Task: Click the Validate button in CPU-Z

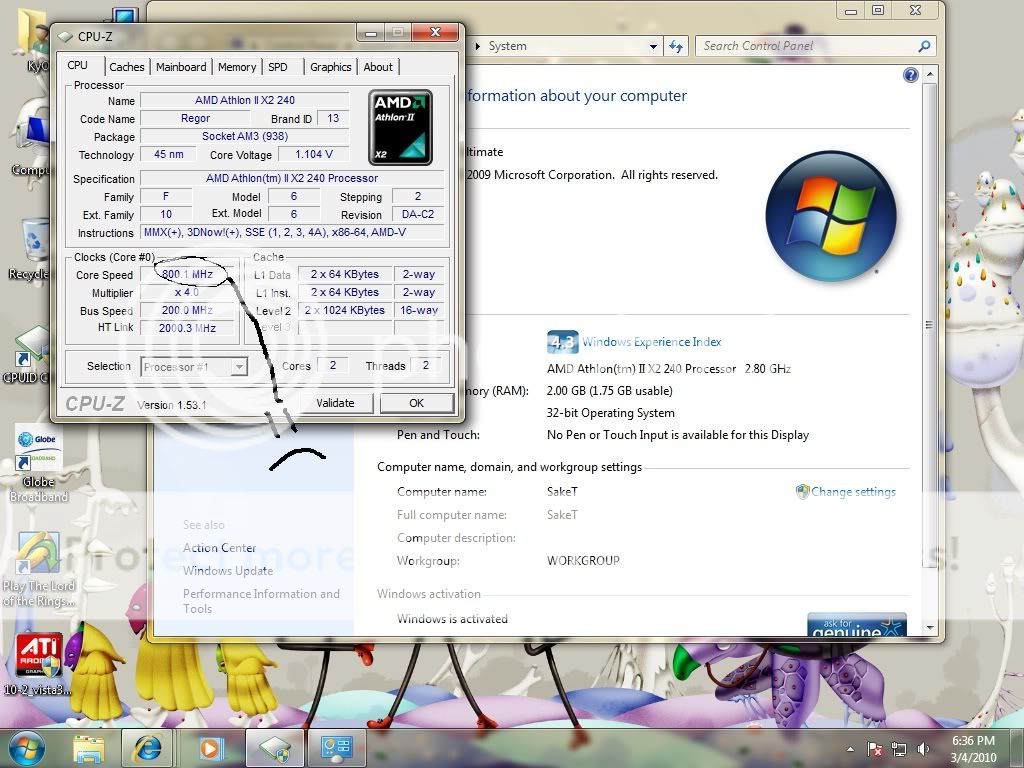Action: [336, 403]
